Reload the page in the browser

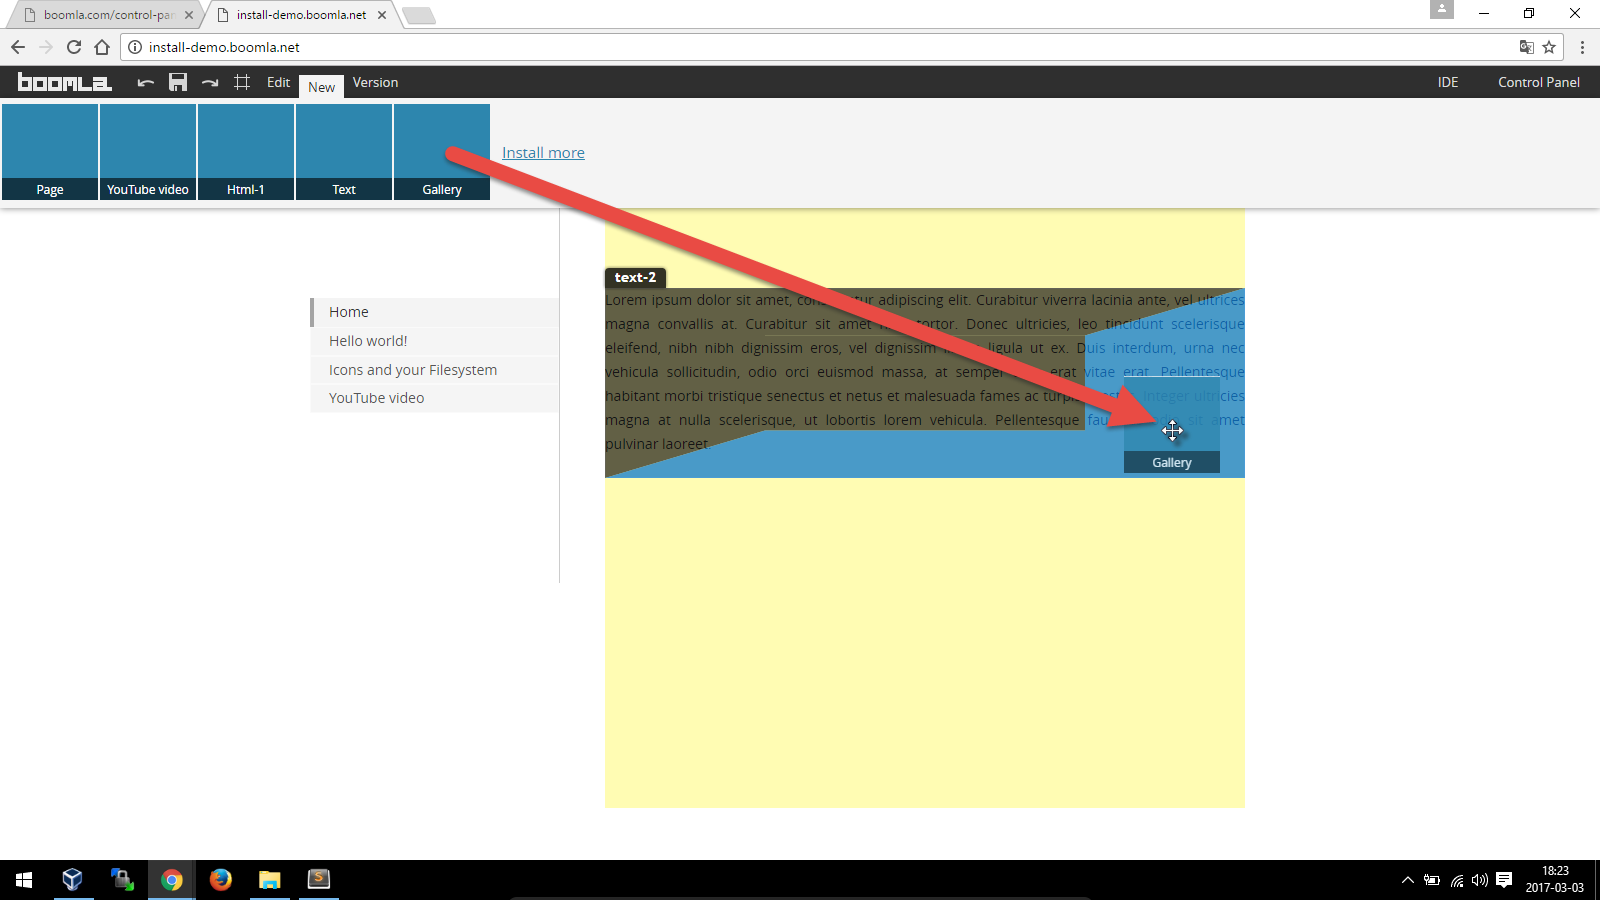tap(74, 47)
